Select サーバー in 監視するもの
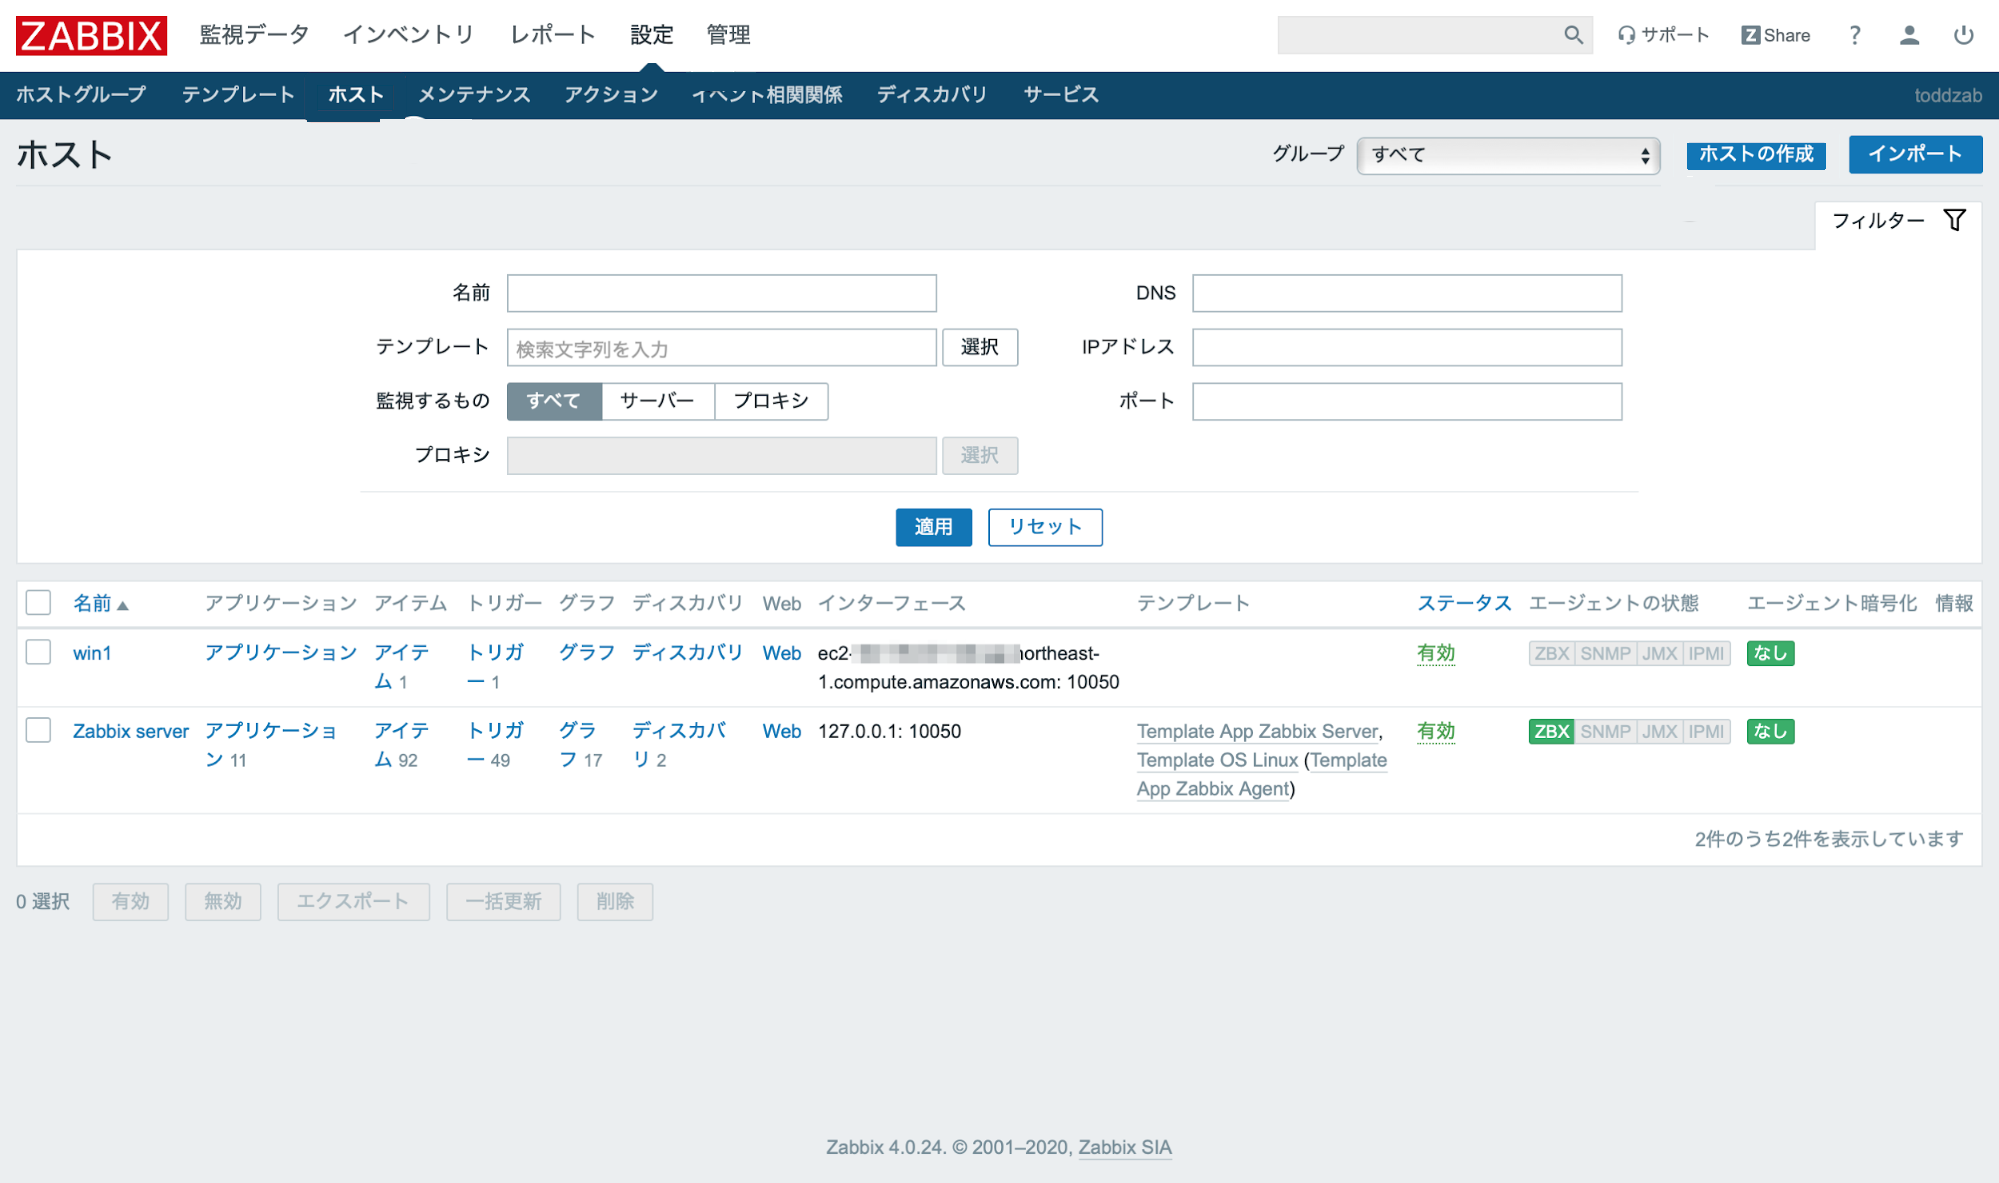The image size is (1999, 1183). click(x=657, y=401)
